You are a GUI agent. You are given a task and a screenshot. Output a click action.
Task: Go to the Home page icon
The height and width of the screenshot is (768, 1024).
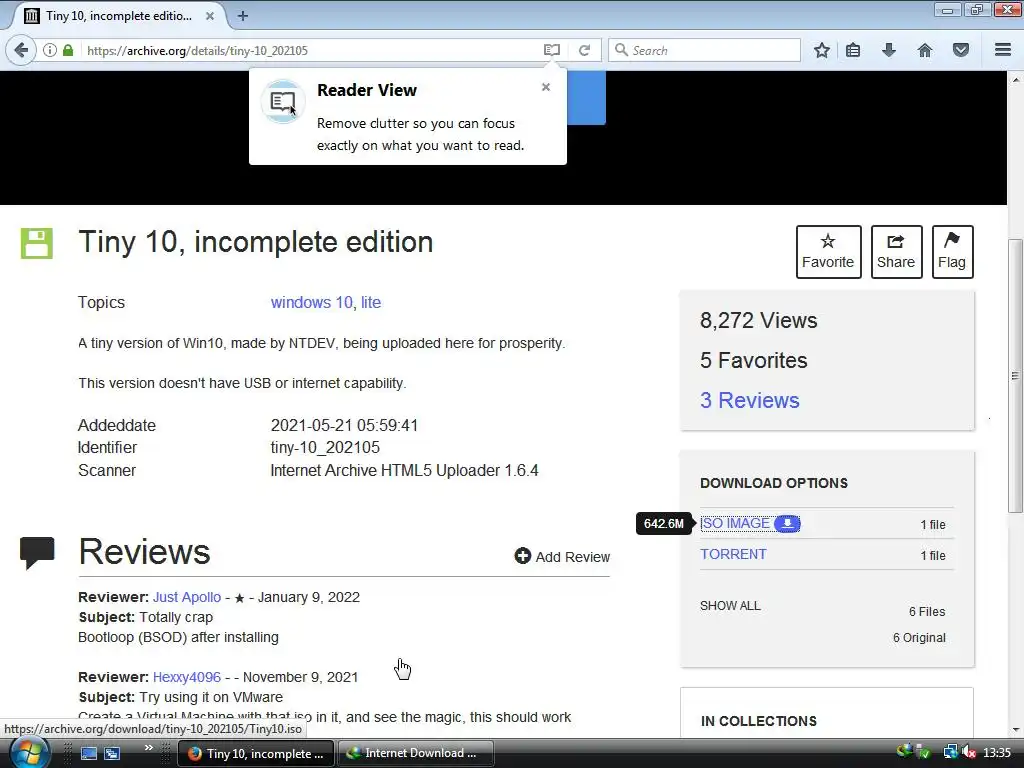point(925,50)
